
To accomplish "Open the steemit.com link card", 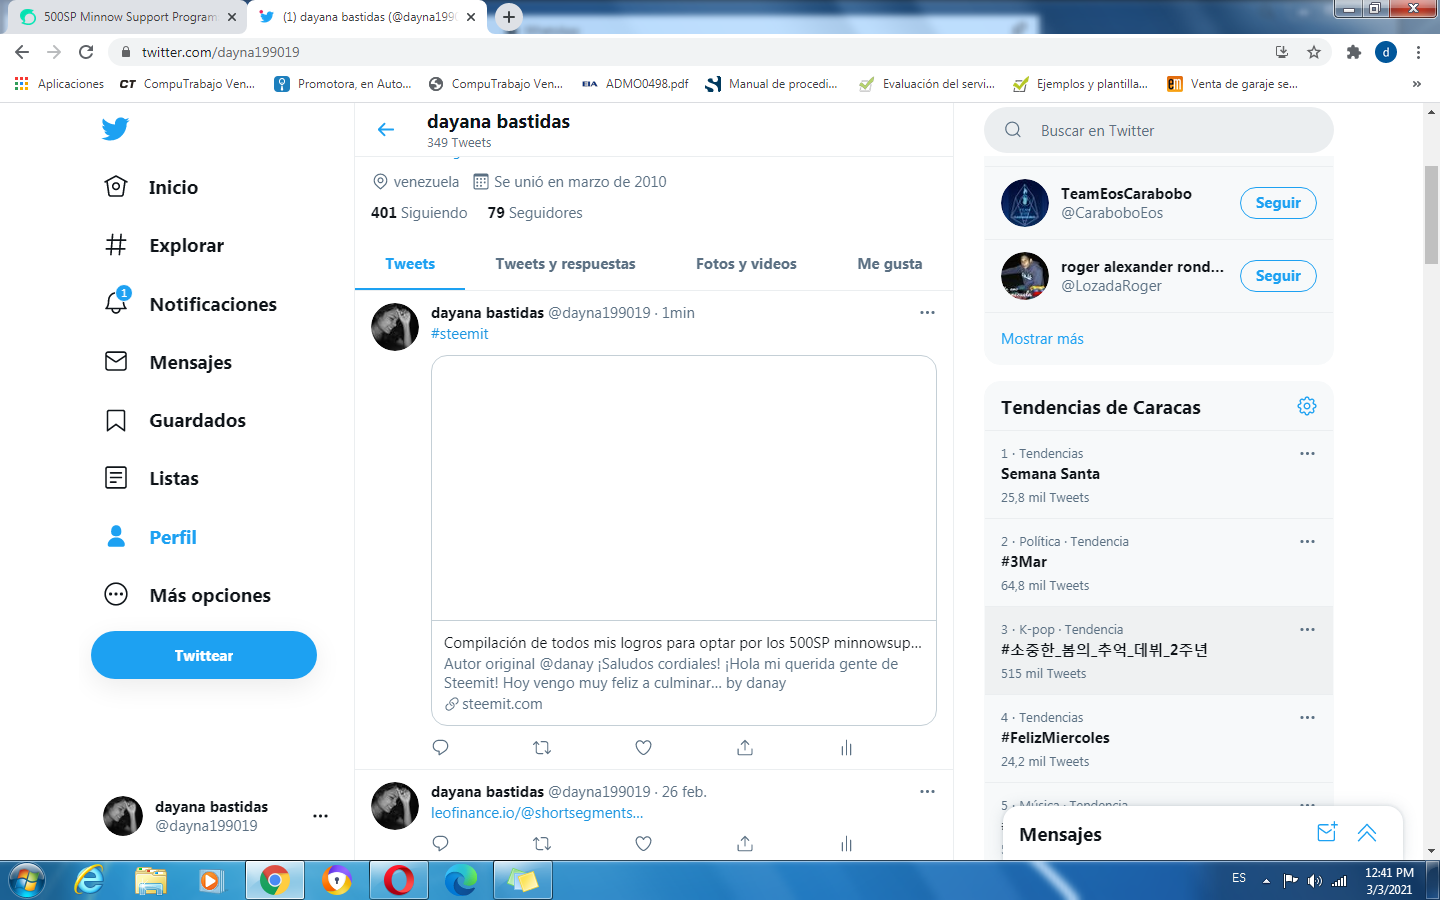I will [x=684, y=540].
